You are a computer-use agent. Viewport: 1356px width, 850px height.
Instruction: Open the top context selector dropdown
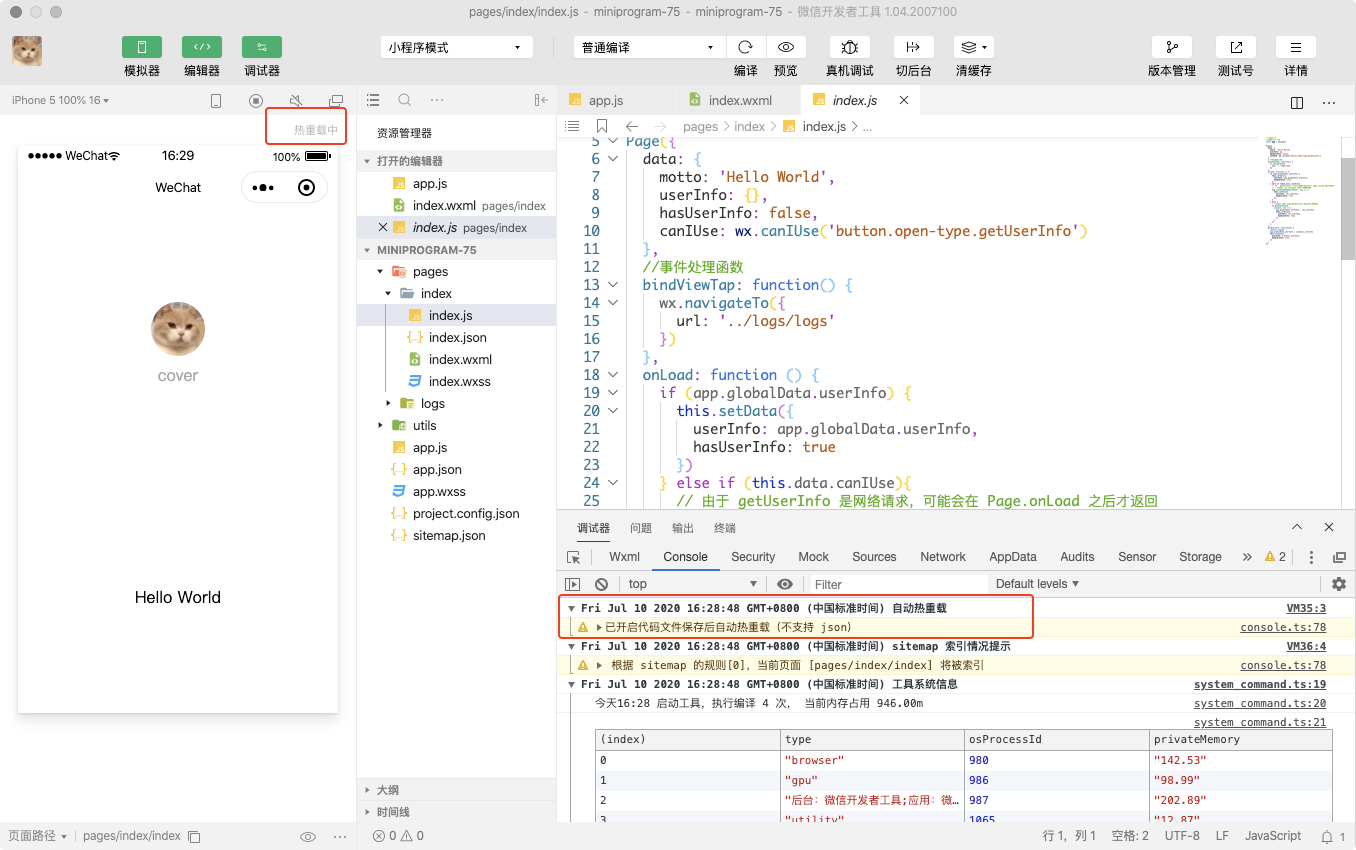(x=693, y=584)
